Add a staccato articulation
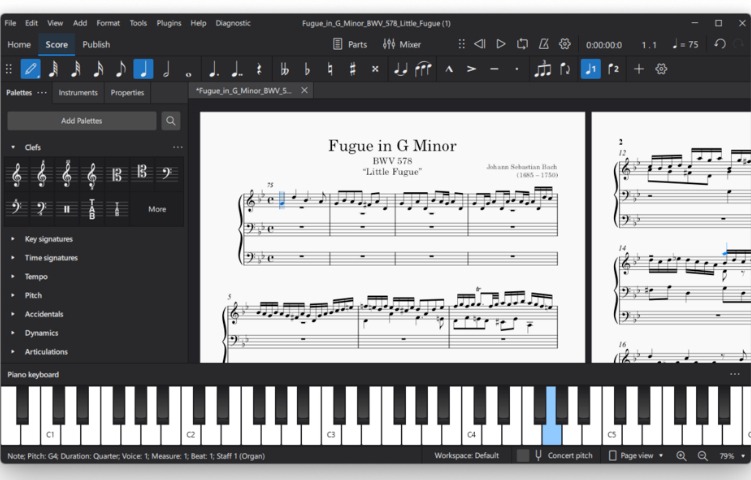Viewport: 751px width, 480px height. pos(517,69)
